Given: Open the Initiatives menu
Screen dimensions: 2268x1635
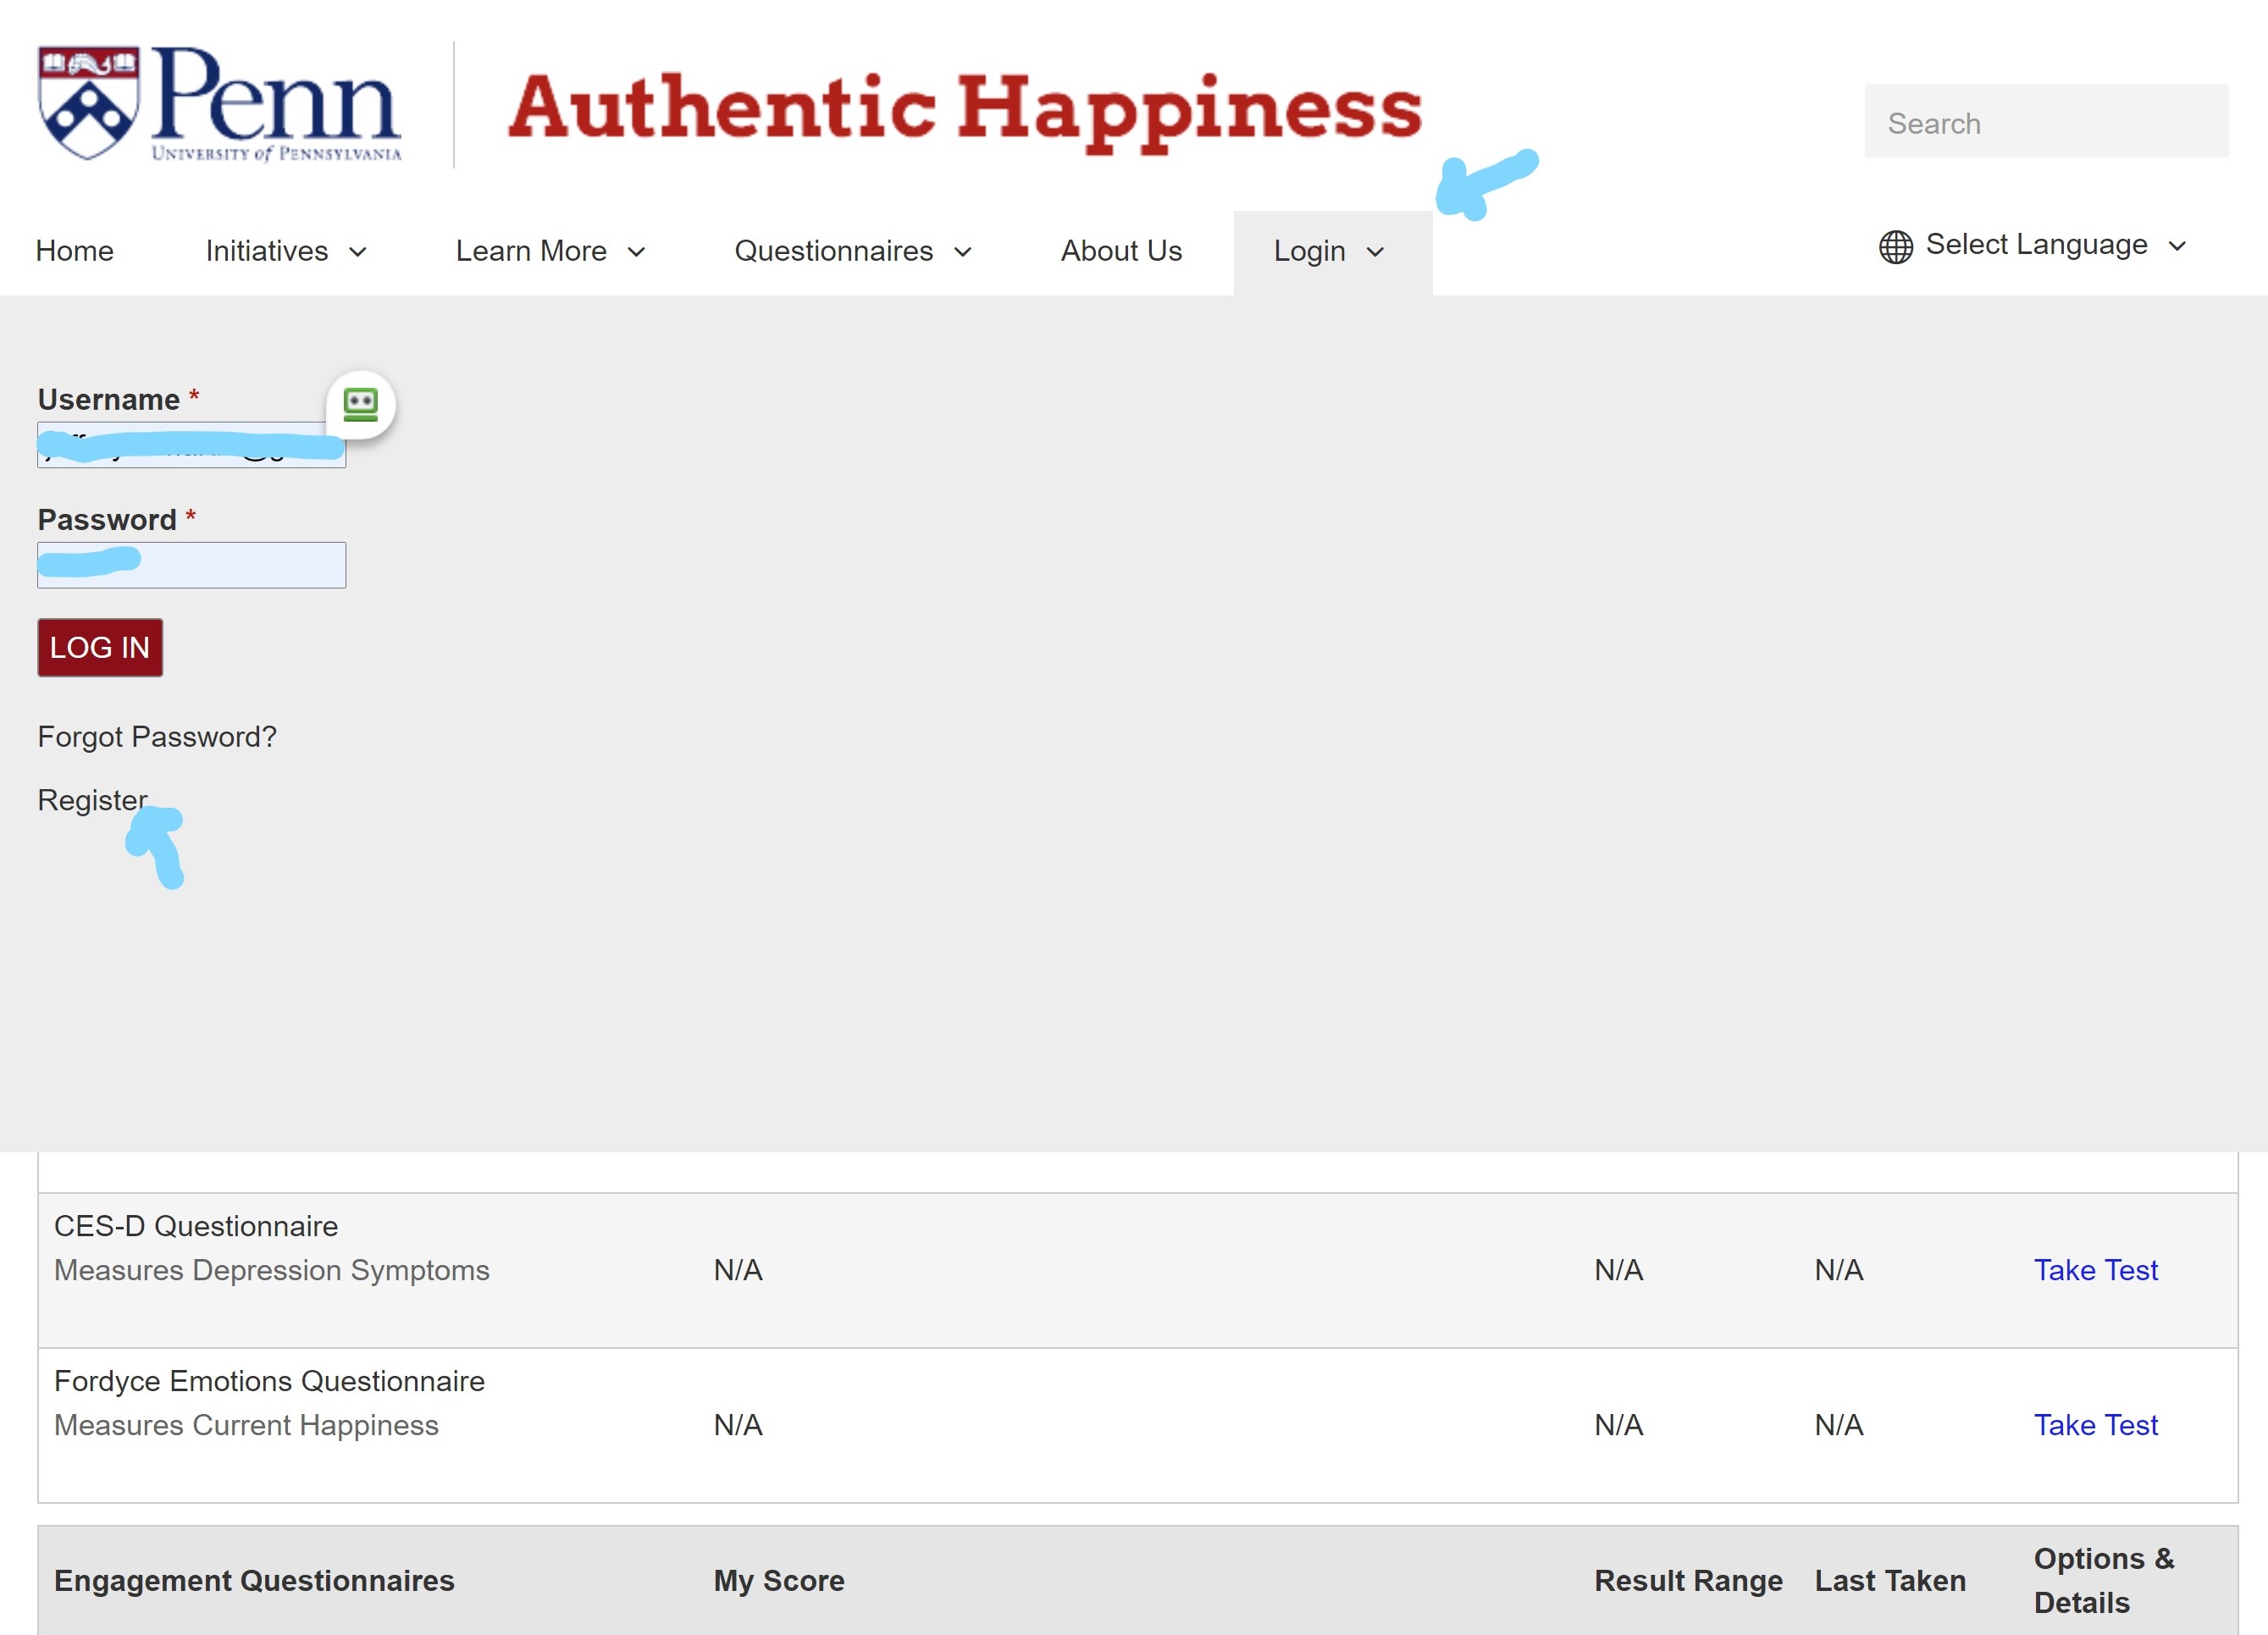Looking at the screenshot, I should [x=267, y=251].
